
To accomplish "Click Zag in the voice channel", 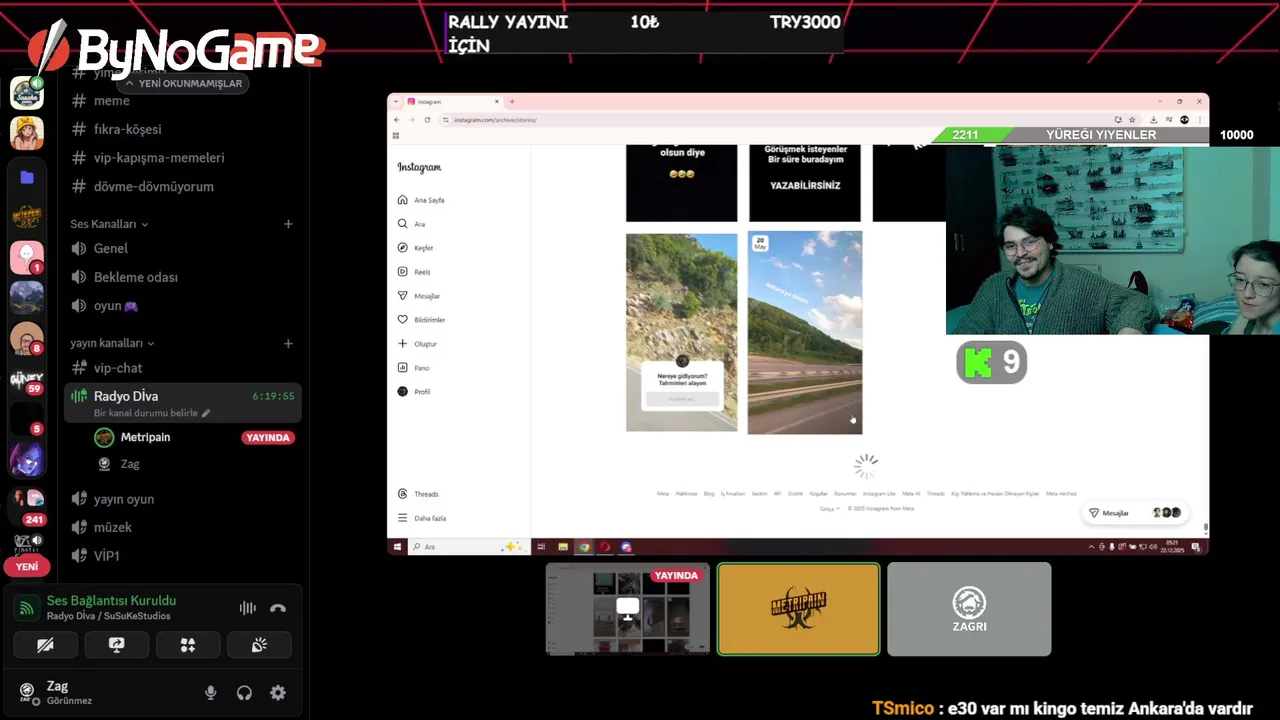I will pyautogui.click(x=130, y=464).
